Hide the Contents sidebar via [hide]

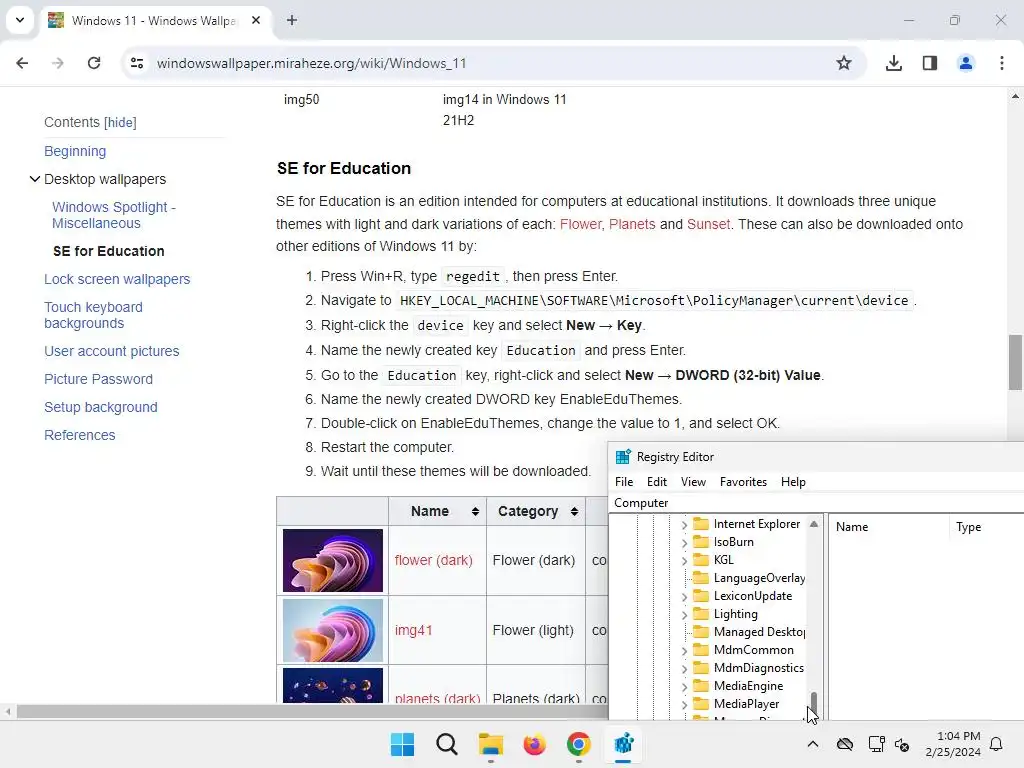[120, 122]
